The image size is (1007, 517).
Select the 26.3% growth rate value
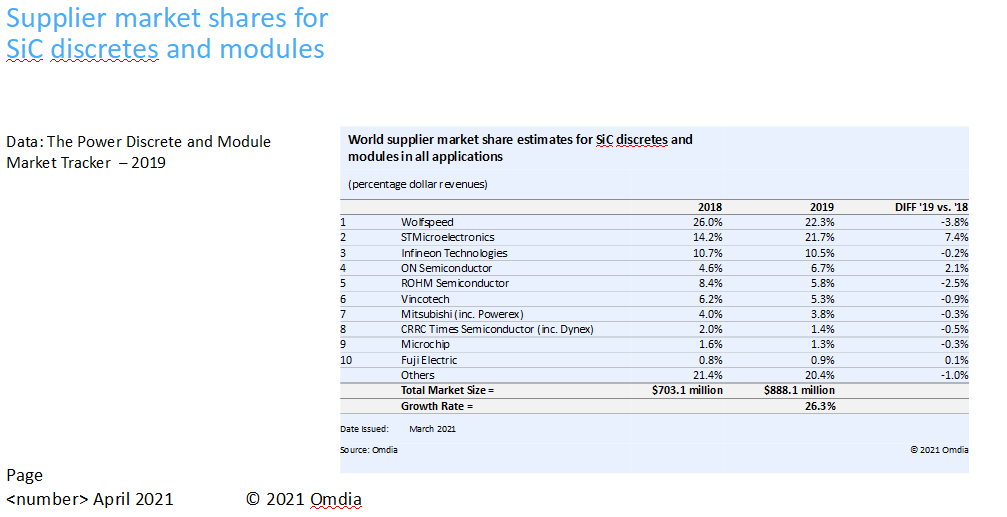tap(820, 406)
